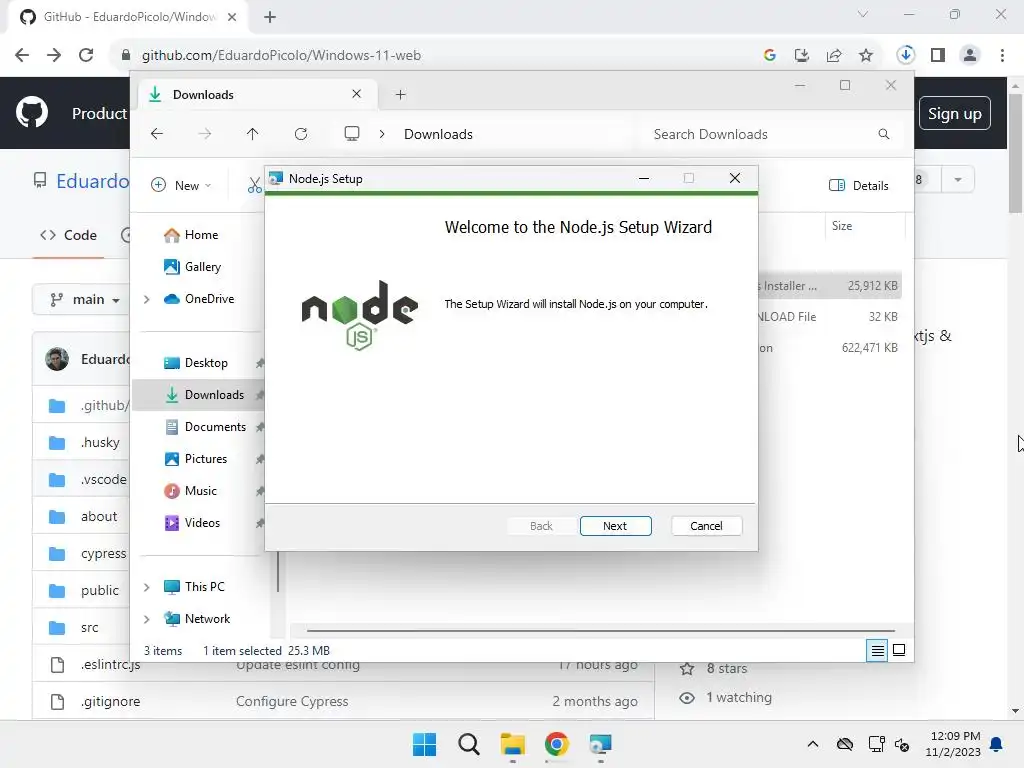
Task: Open Windows taskbar search
Action: [468, 744]
